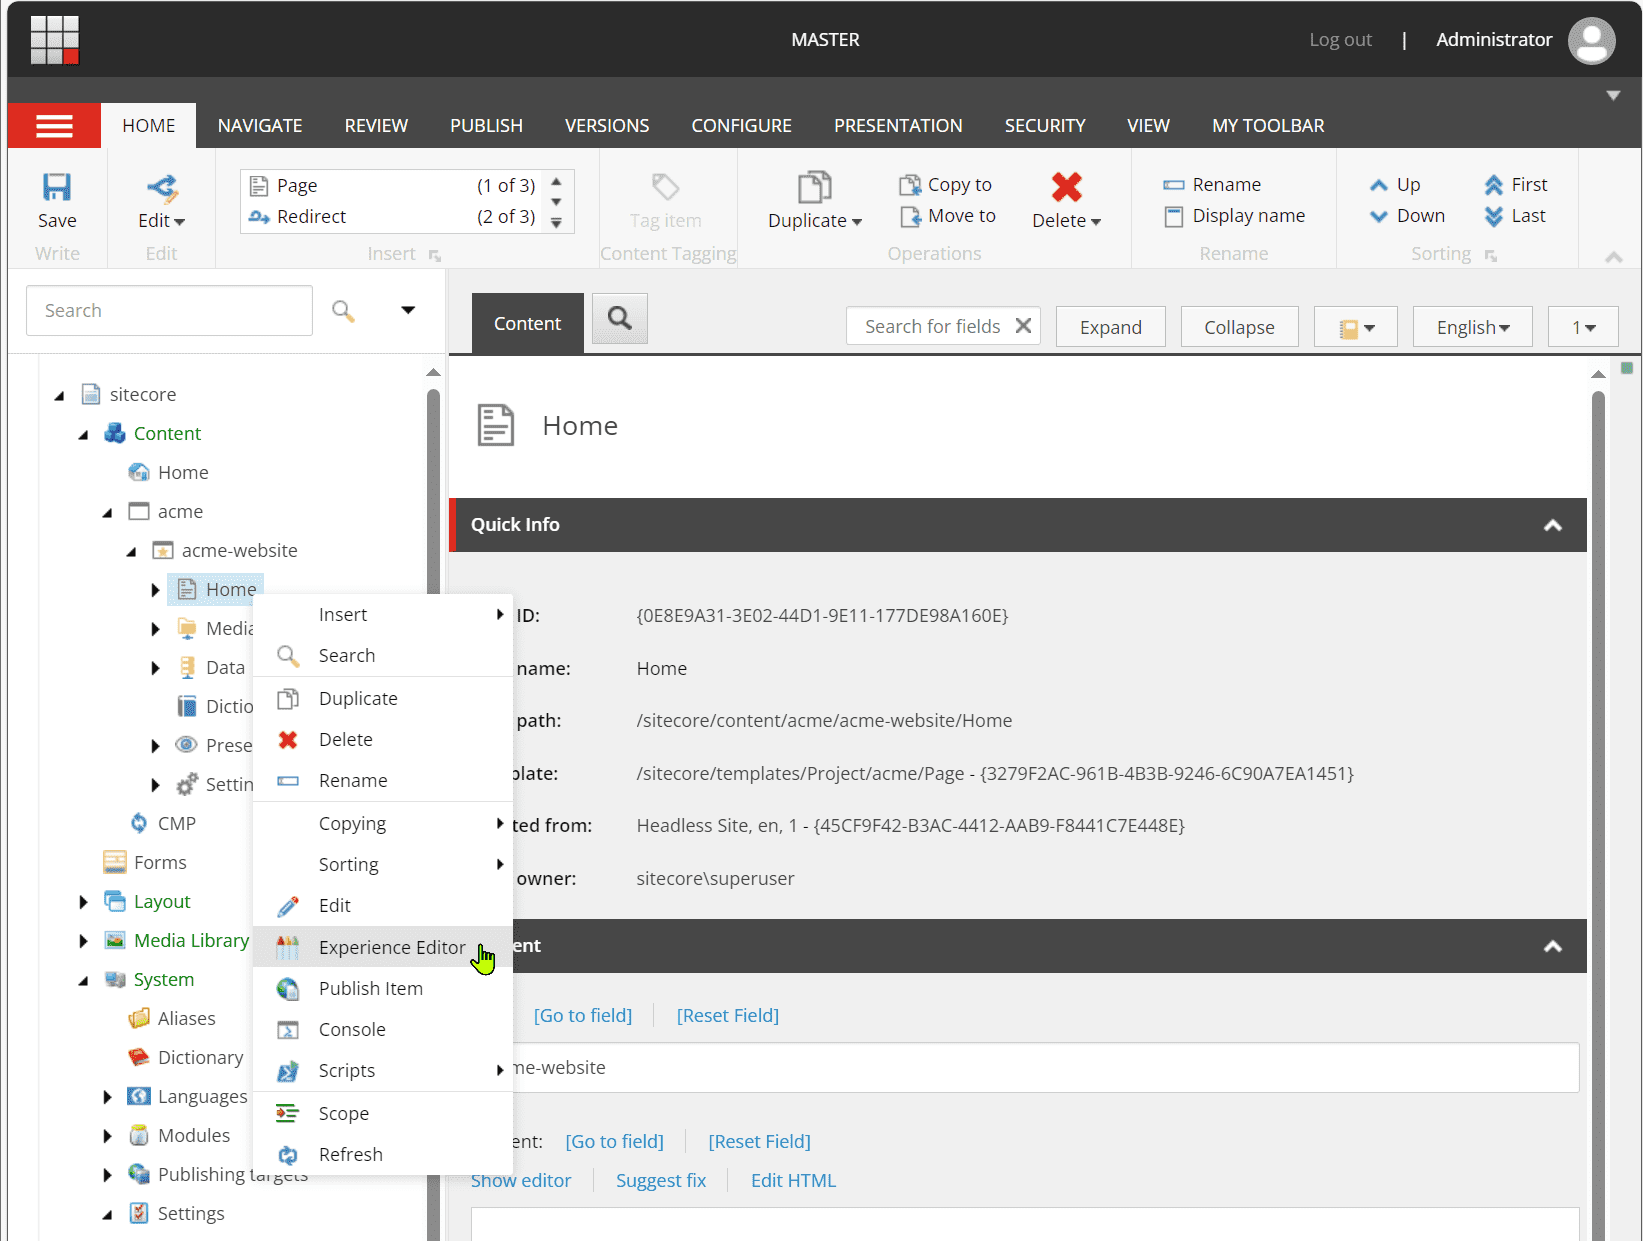Screen dimensions: 1643x1241
Task: Open the red hamburger Sitecore menu
Action: pos(54,126)
